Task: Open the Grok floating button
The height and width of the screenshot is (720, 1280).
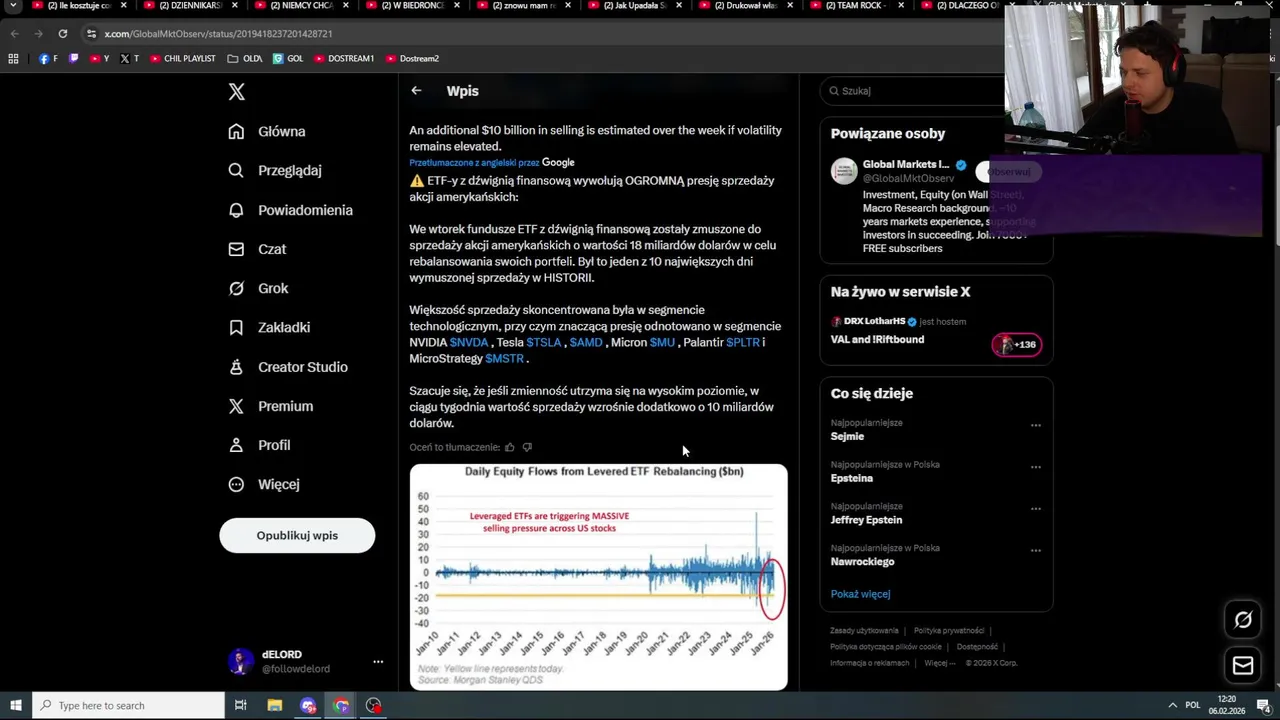Action: pos(1243,620)
